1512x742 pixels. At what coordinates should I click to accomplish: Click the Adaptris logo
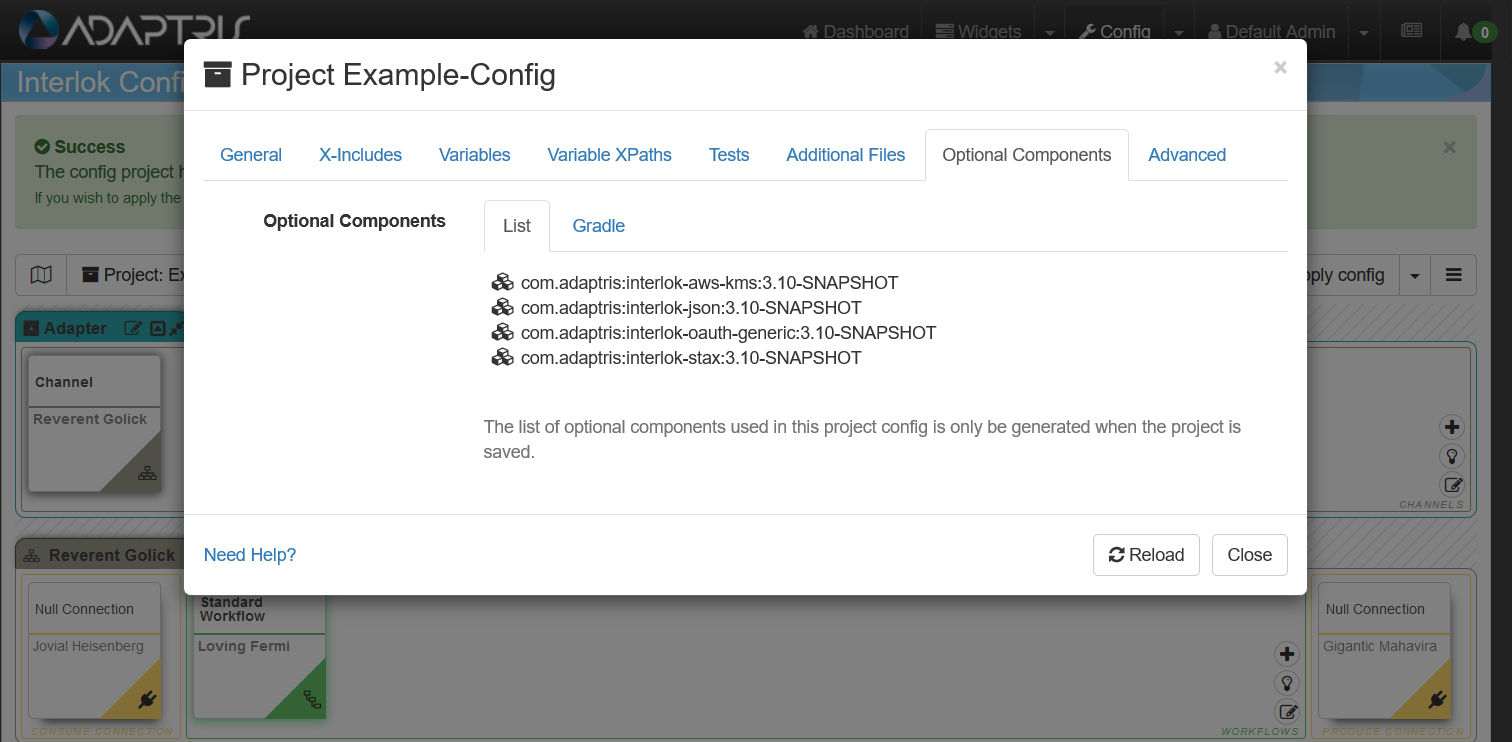point(133,30)
